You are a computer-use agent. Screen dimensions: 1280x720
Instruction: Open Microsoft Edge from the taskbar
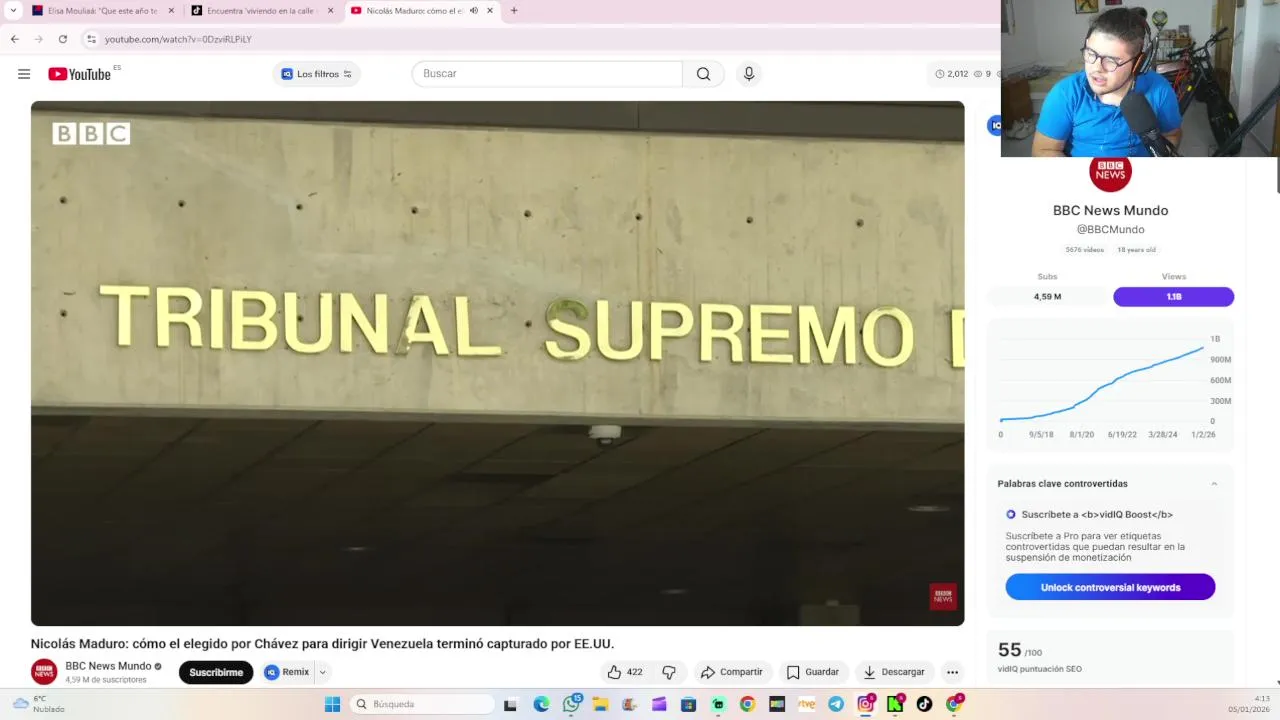pos(541,704)
